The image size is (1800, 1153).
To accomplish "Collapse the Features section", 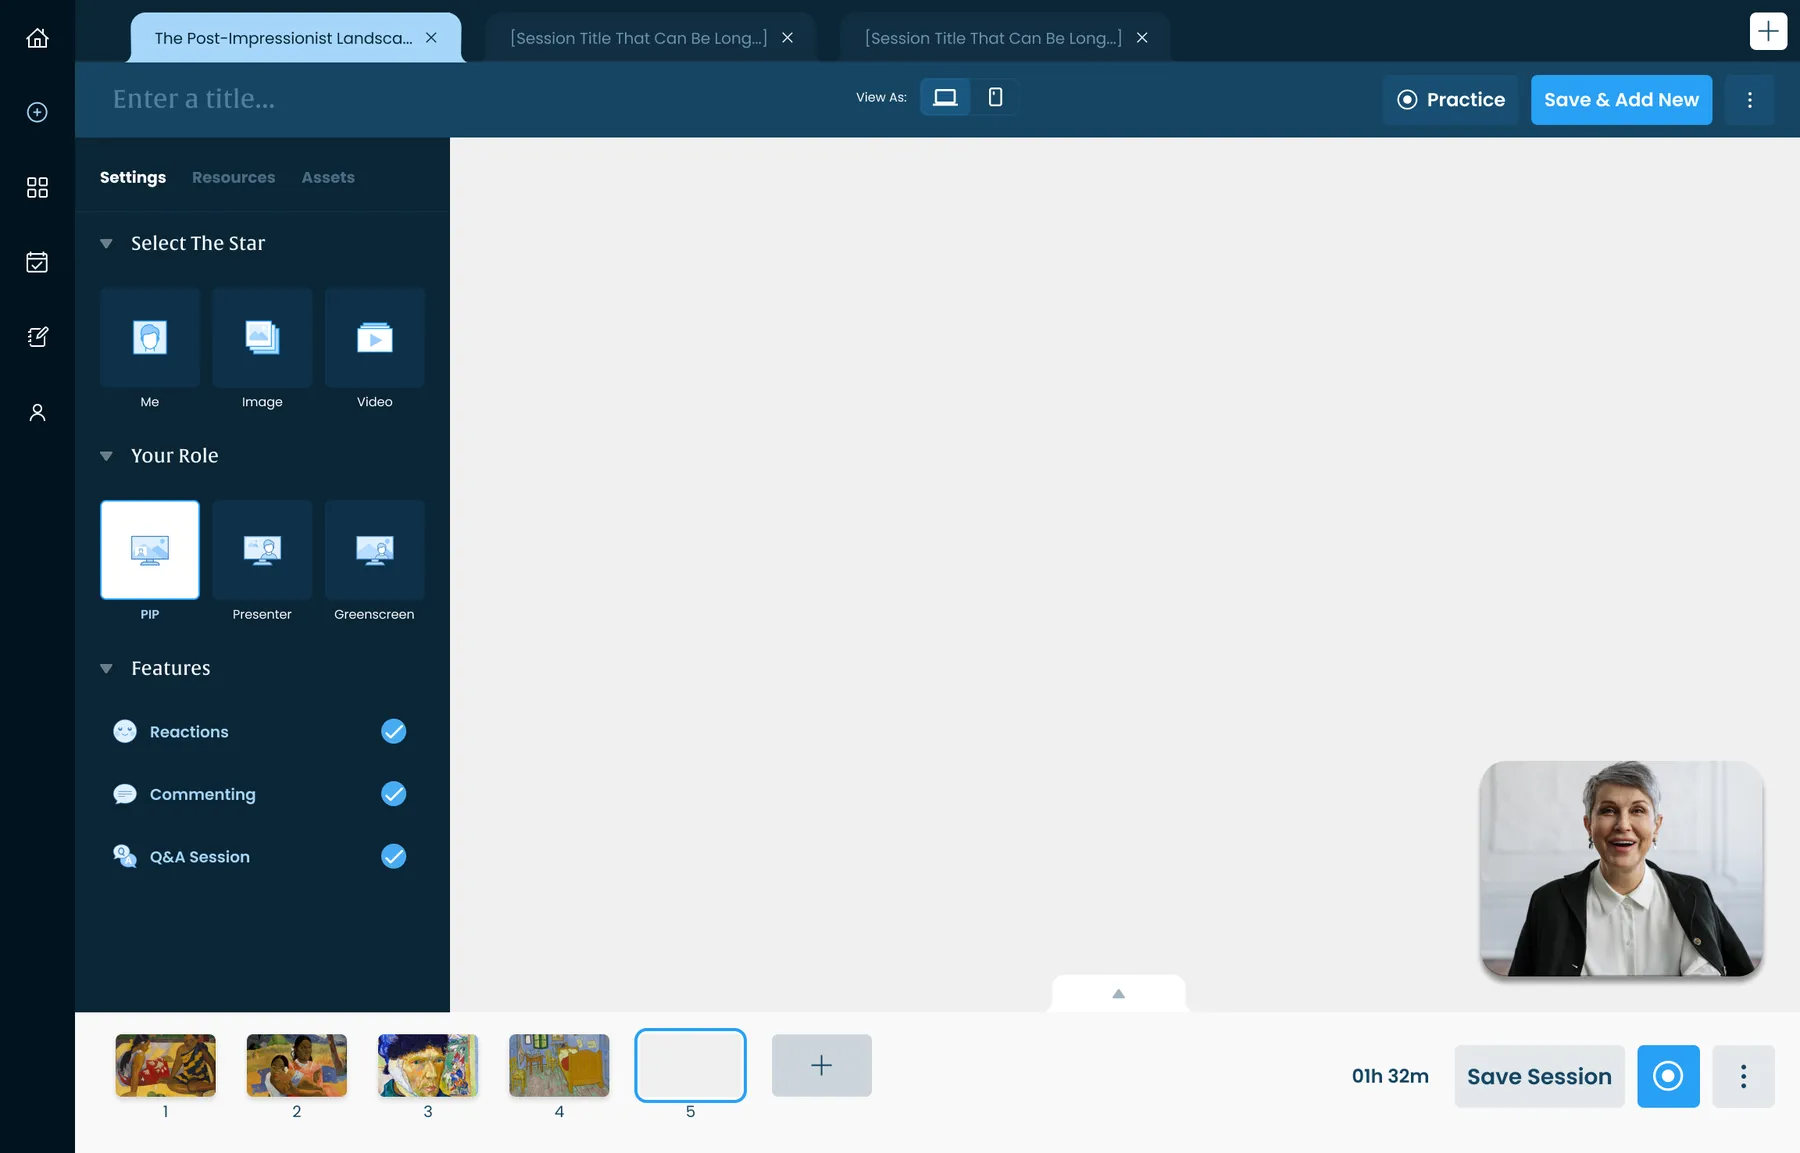I will [x=106, y=668].
